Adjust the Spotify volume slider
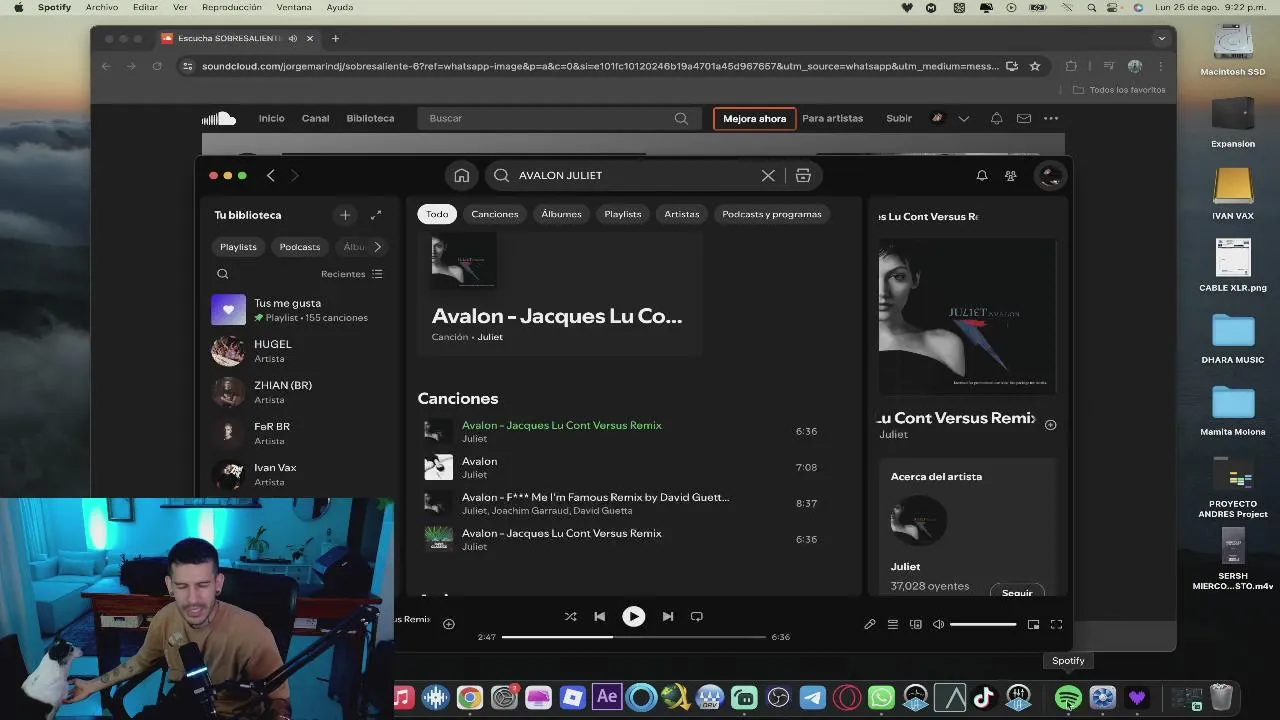 coord(983,624)
